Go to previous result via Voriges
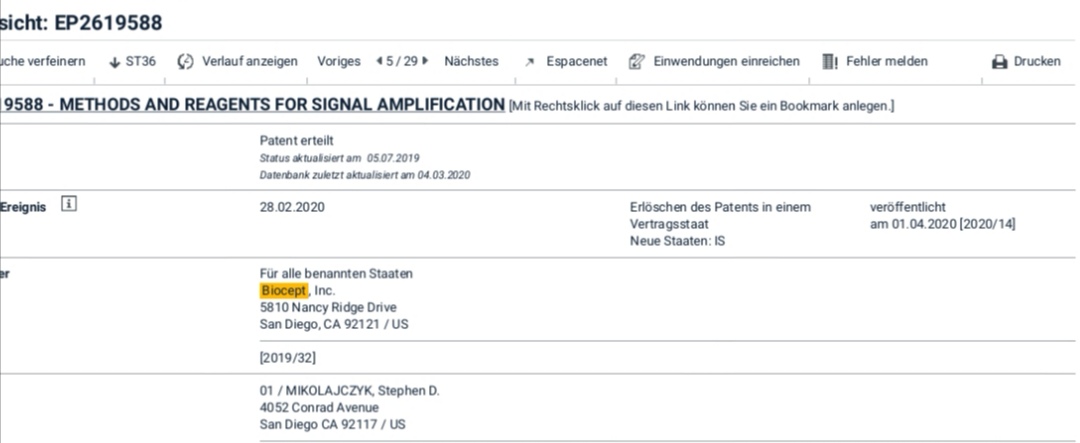 pos(339,62)
